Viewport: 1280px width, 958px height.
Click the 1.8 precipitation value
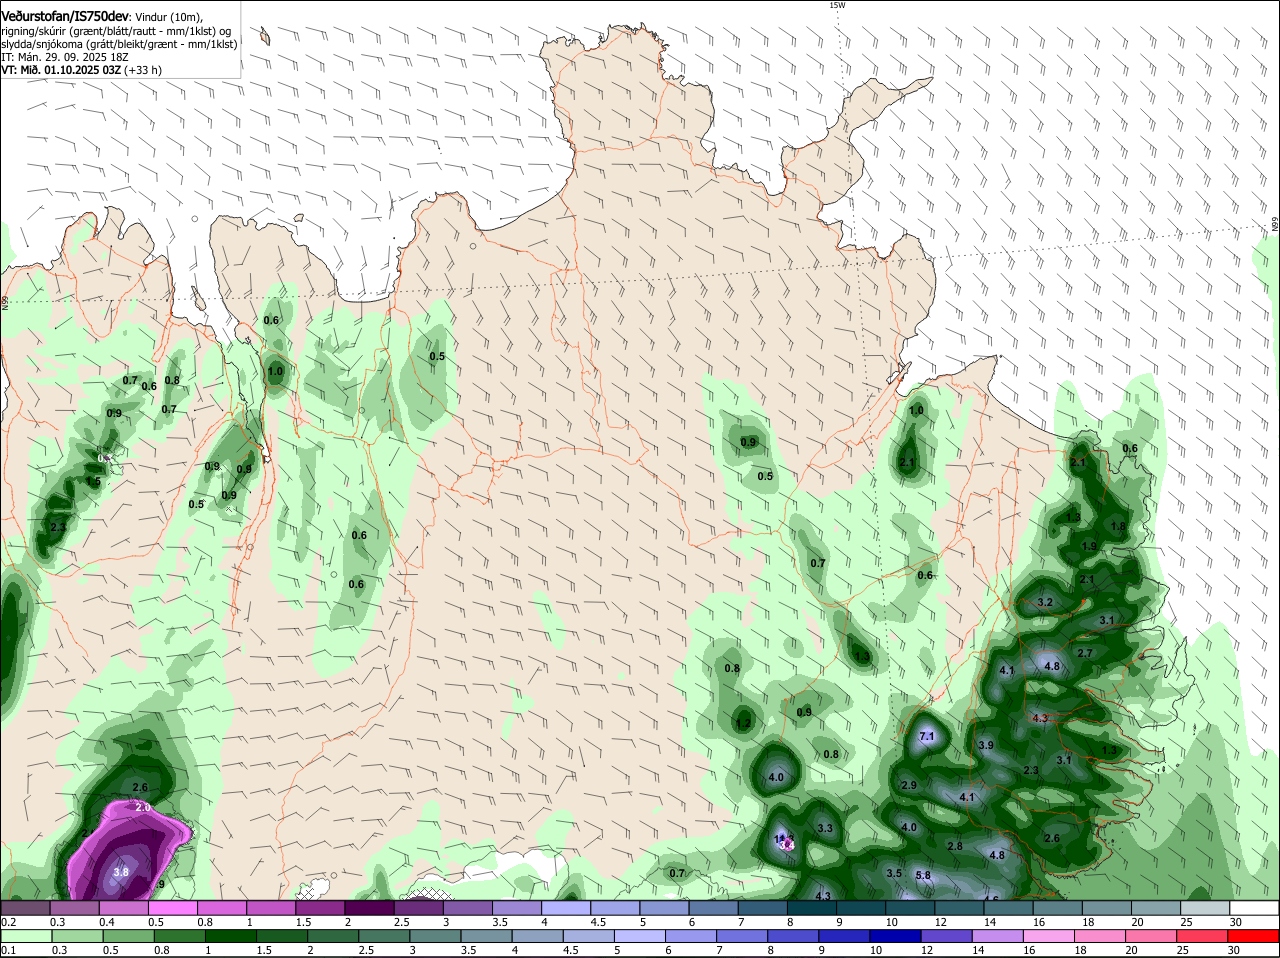(x=1119, y=526)
